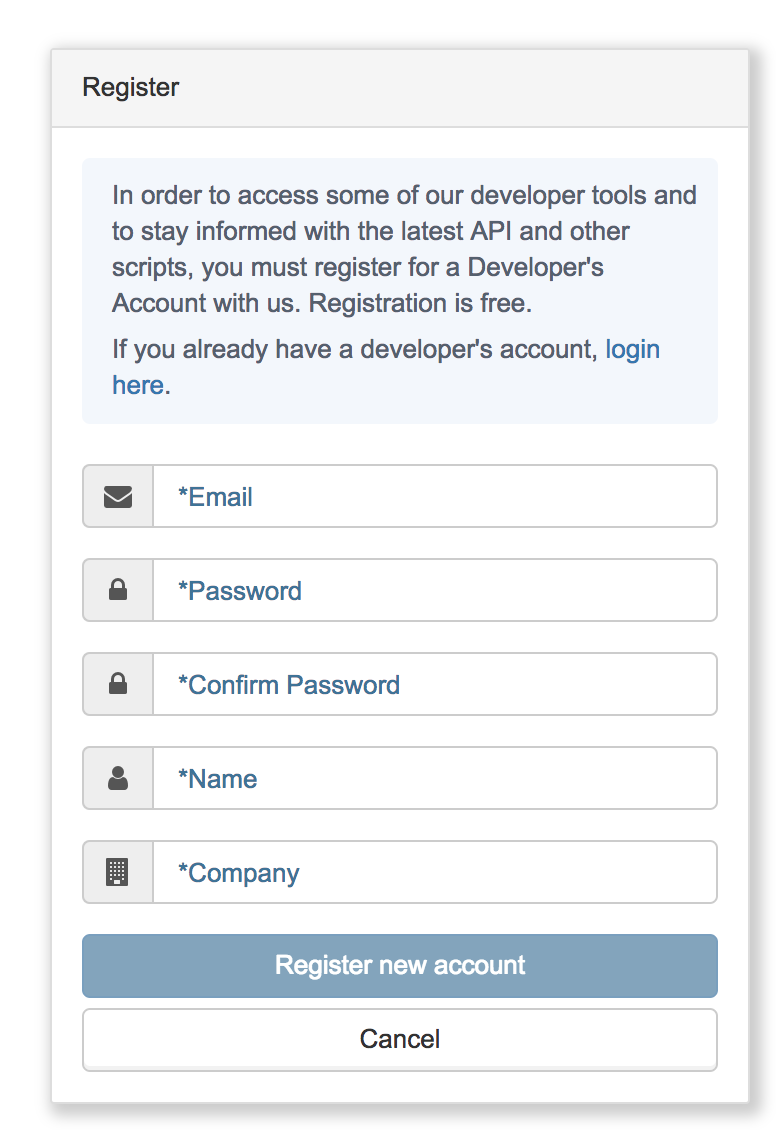Click the building icon beside Company

(117, 872)
